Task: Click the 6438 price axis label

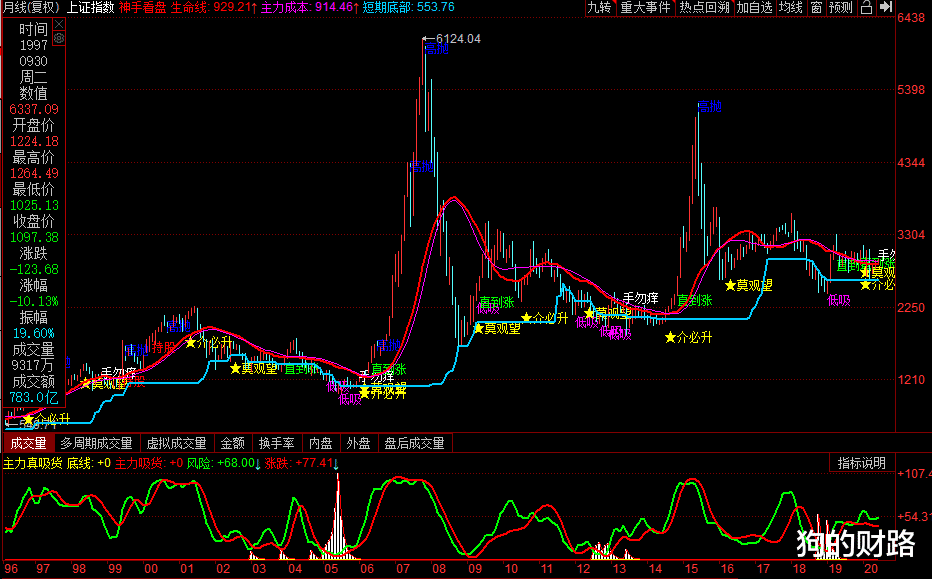Action: 911,17
